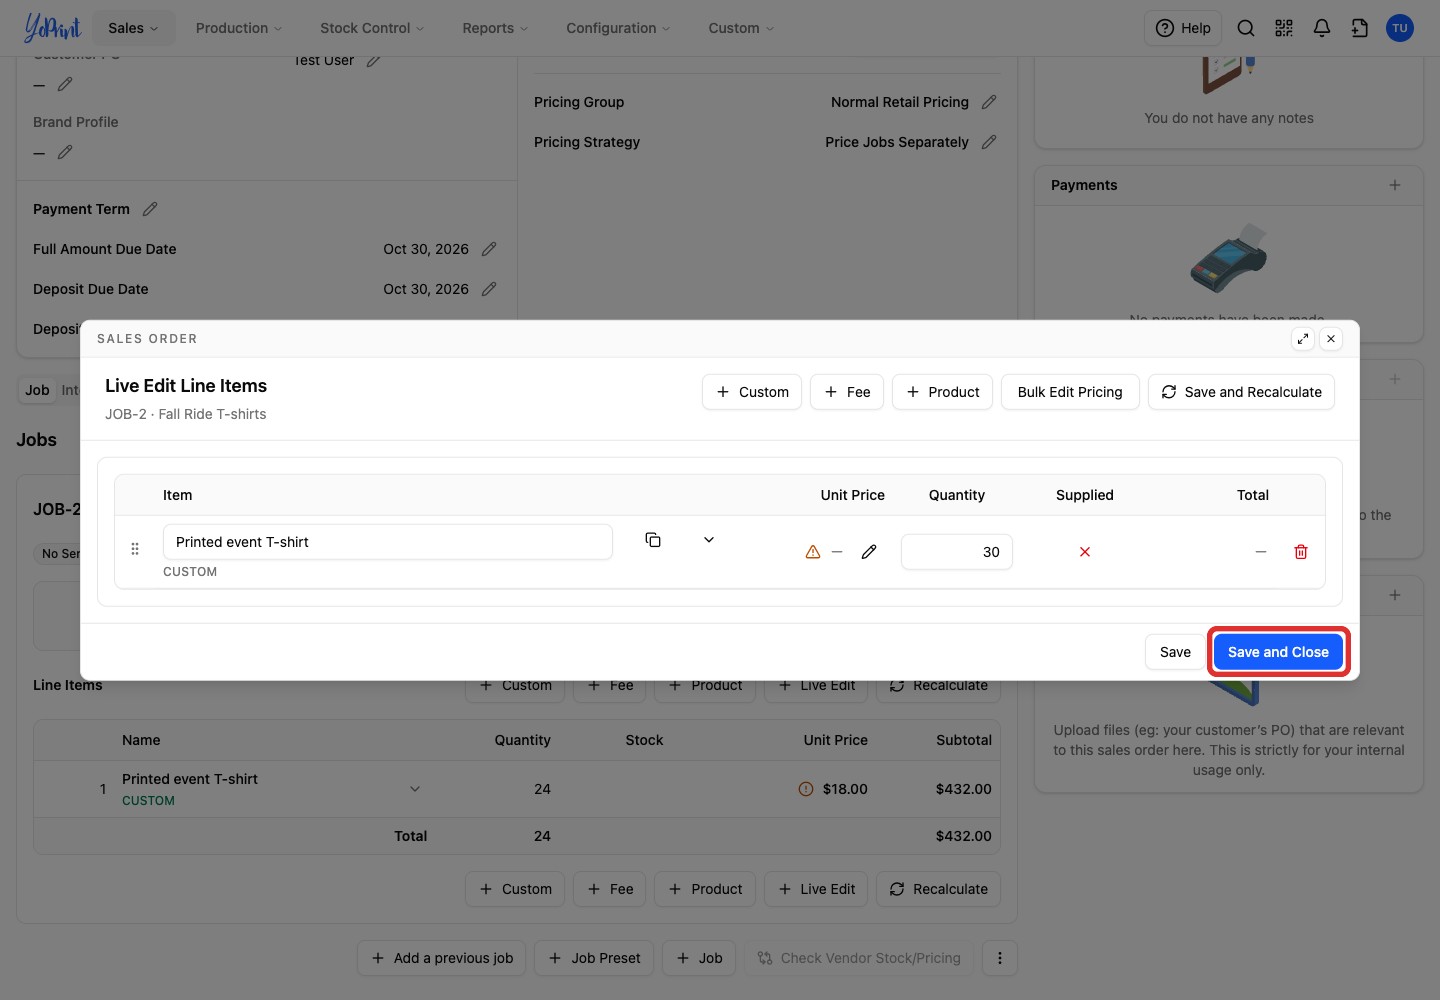Open the Configuration dropdown menu
This screenshot has height=1000, width=1440.
pos(618,28)
